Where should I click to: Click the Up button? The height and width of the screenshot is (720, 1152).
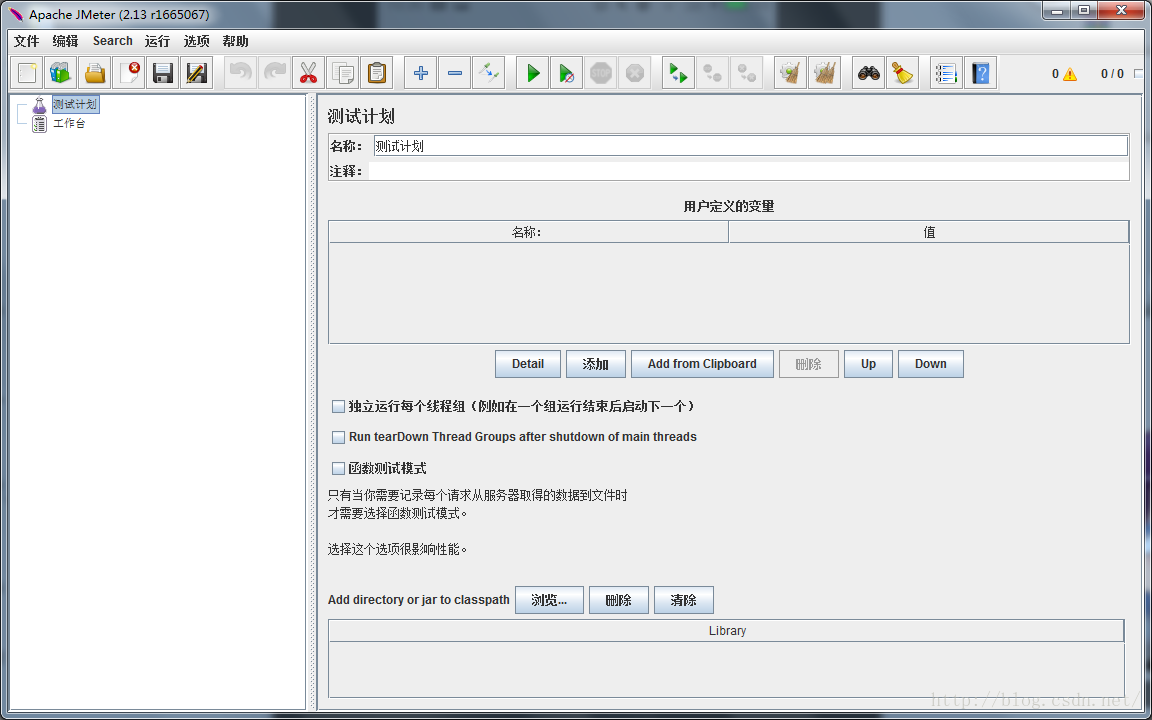[x=868, y=364]
